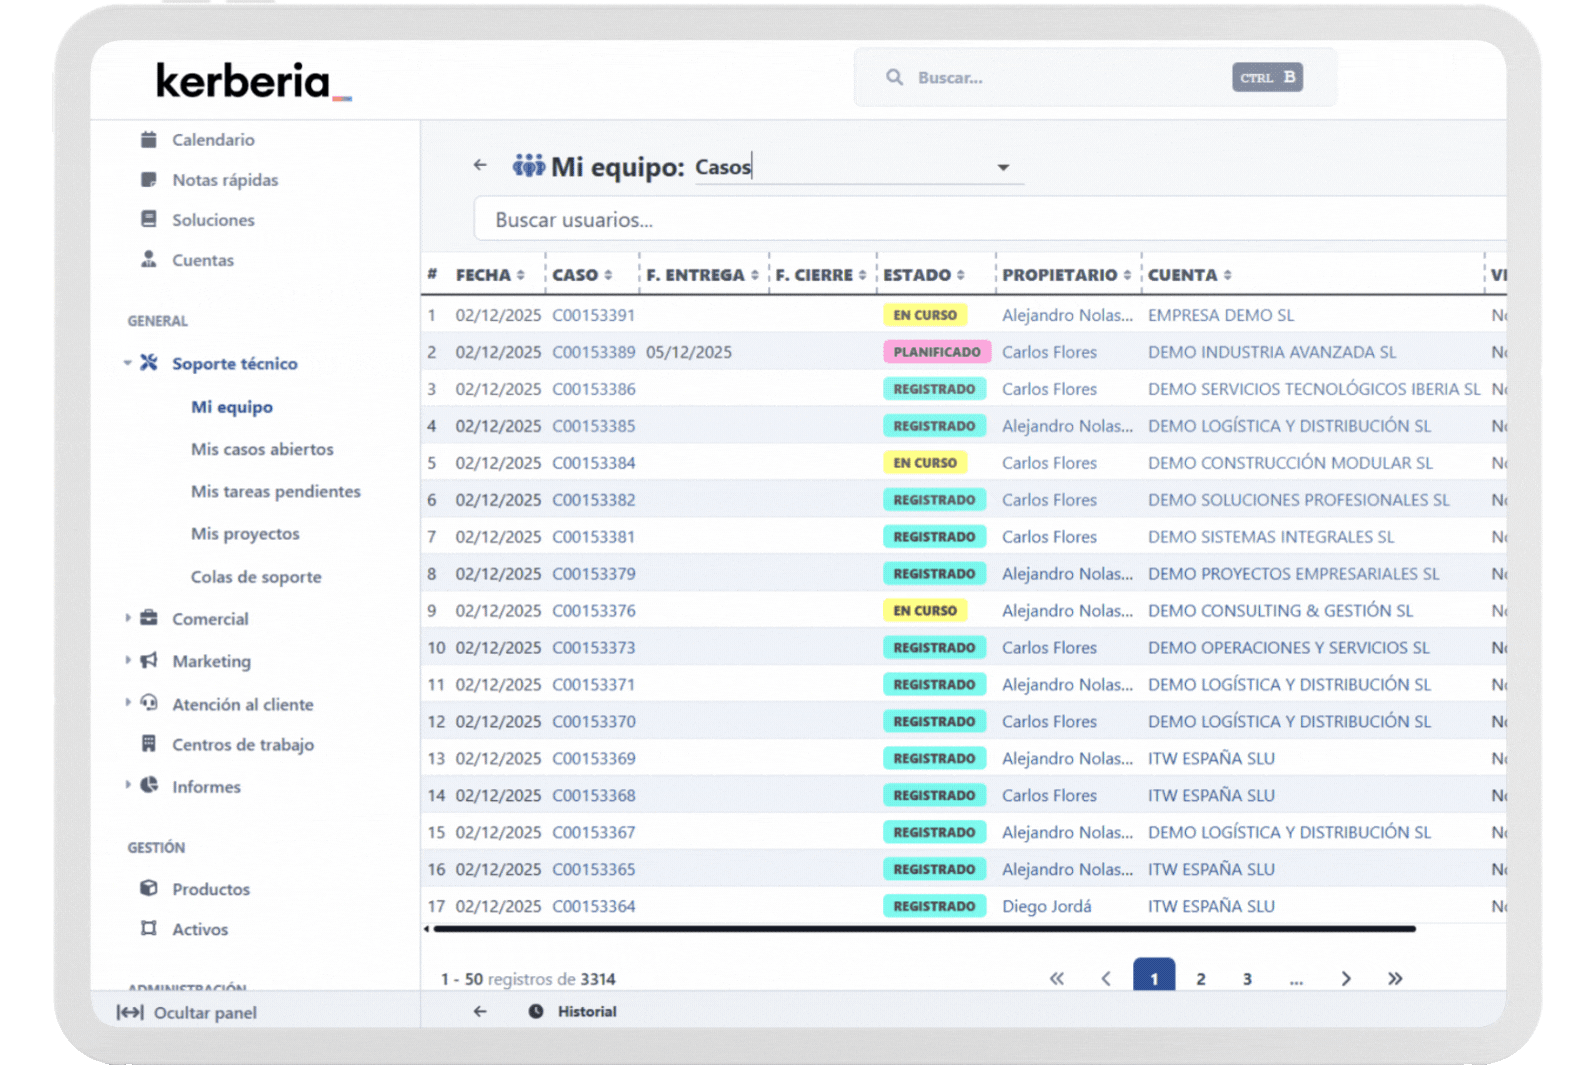Sort by F. CIERRE column
The image size is (1593, 1080).
[x=821, y=275]
